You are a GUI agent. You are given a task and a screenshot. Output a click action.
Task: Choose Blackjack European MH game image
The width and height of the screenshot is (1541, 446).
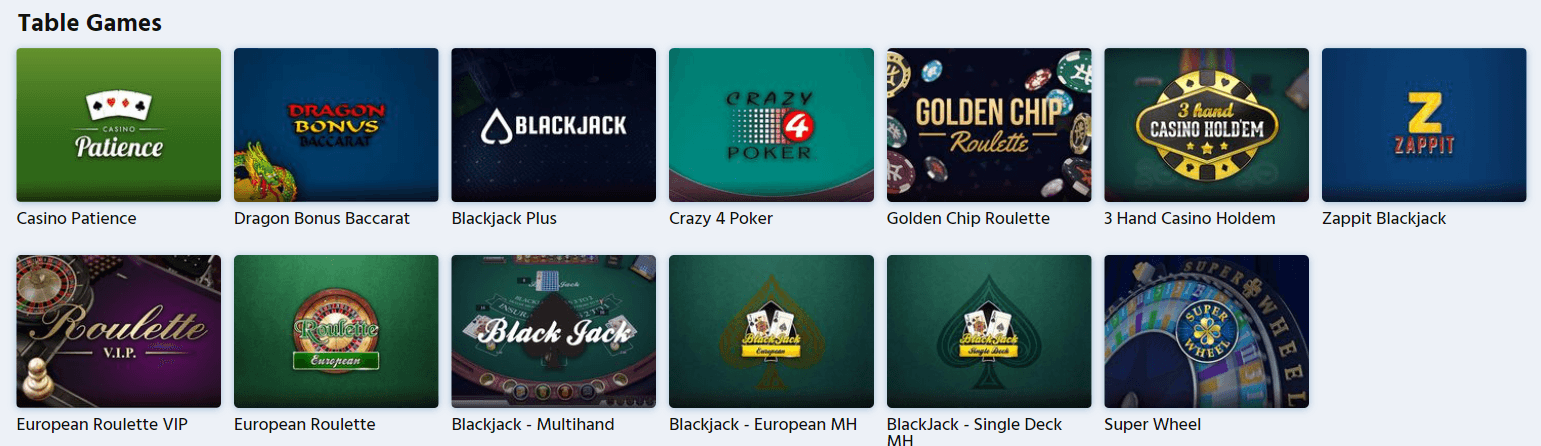click(x=771, y=331)
